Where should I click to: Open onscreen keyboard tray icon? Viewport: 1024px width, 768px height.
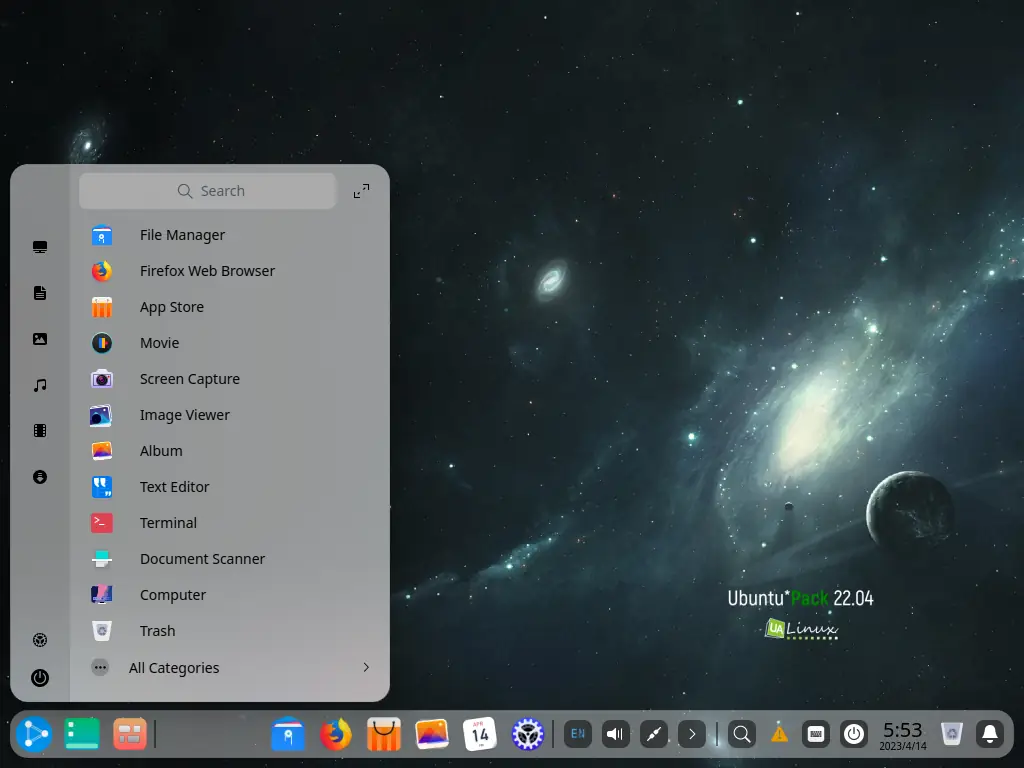point(816,734)
